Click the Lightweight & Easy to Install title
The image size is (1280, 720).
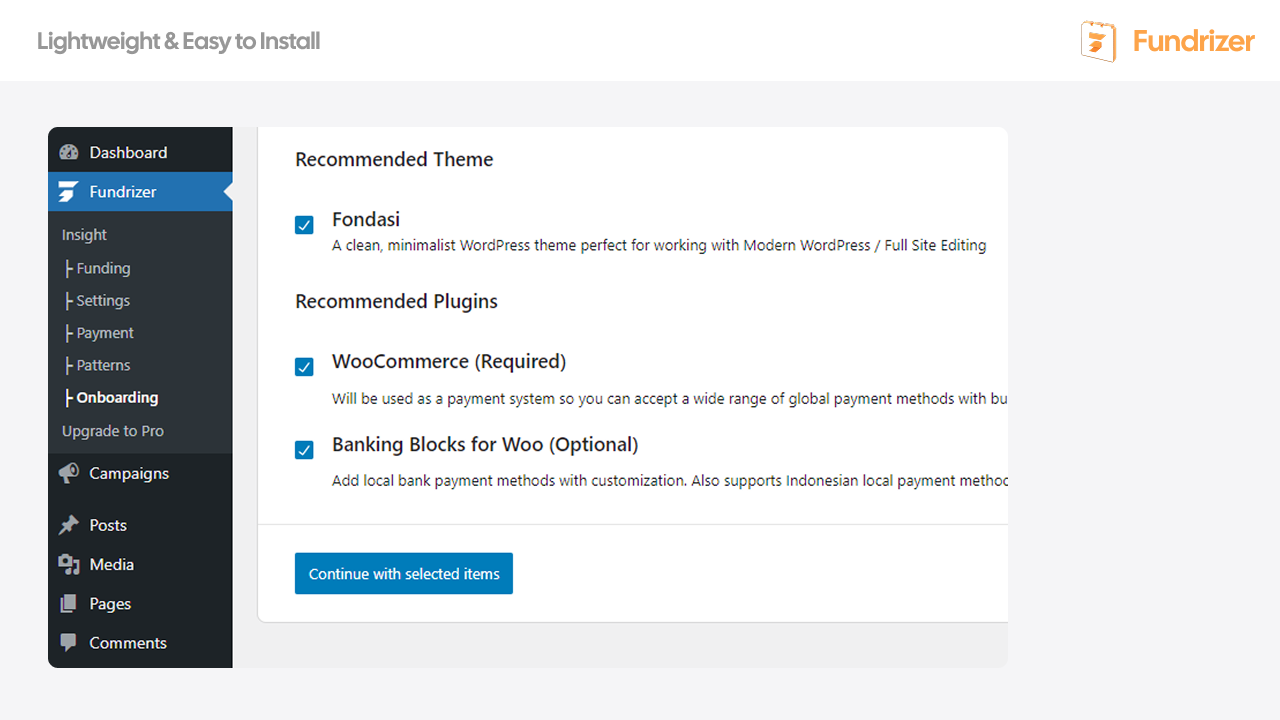[179, 41]
